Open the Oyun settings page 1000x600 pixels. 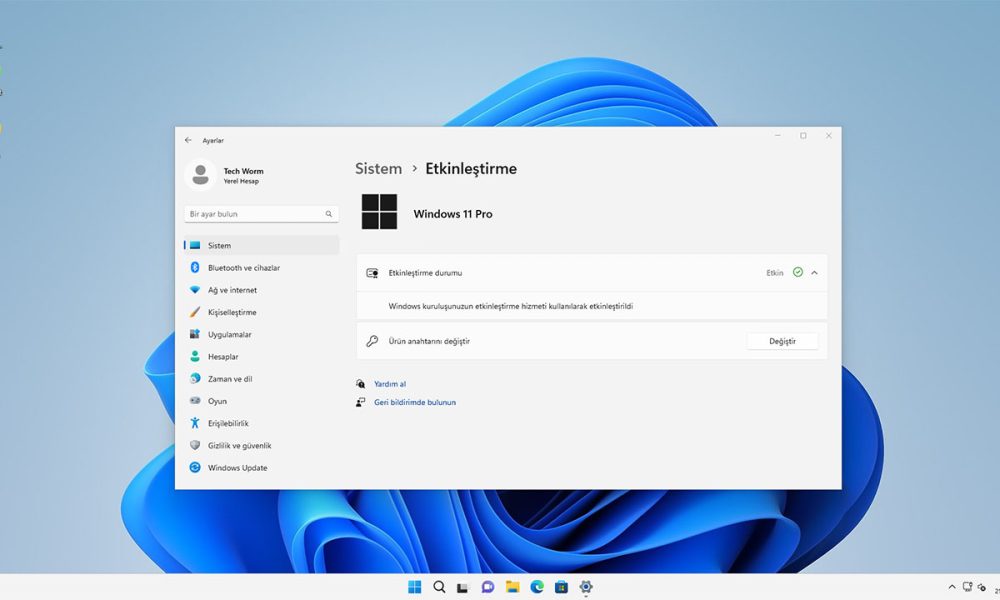tap(217, 401)
